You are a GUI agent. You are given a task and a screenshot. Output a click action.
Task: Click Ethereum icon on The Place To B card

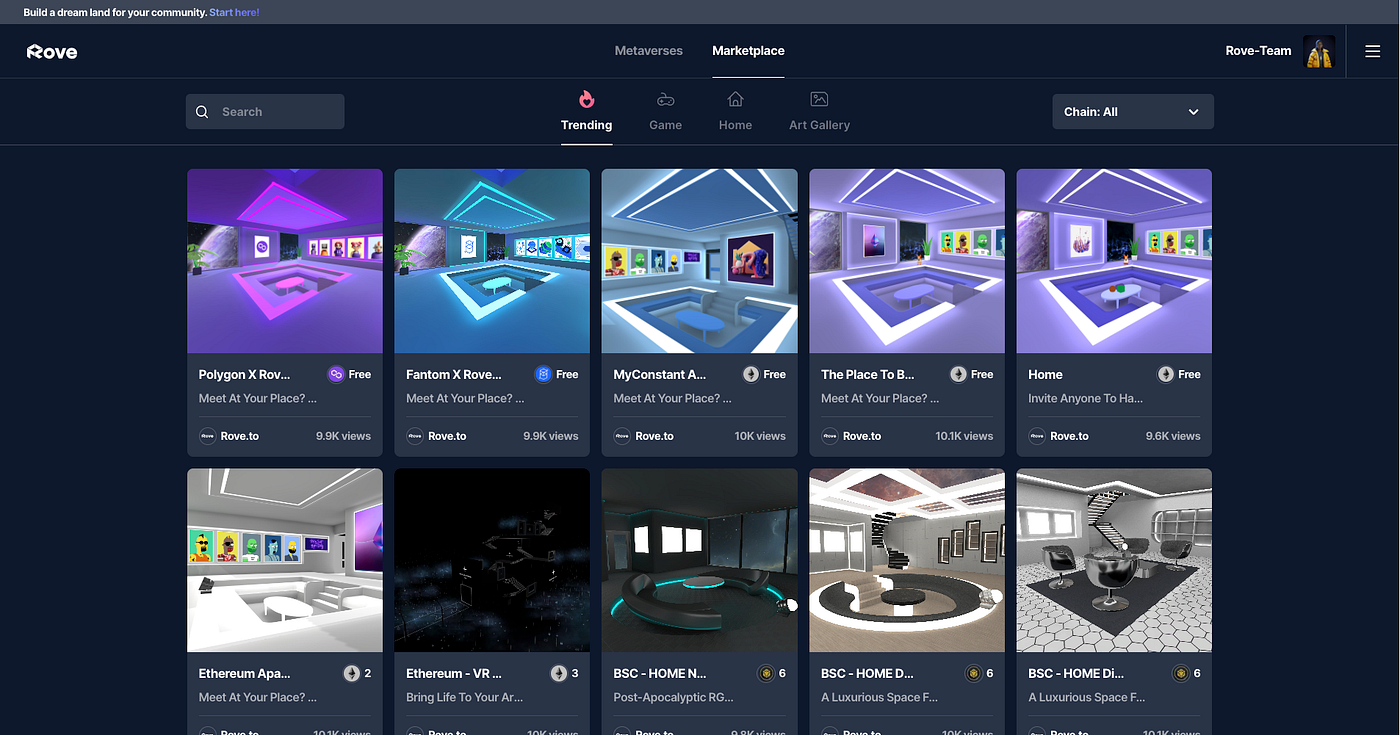coord(958,374)
